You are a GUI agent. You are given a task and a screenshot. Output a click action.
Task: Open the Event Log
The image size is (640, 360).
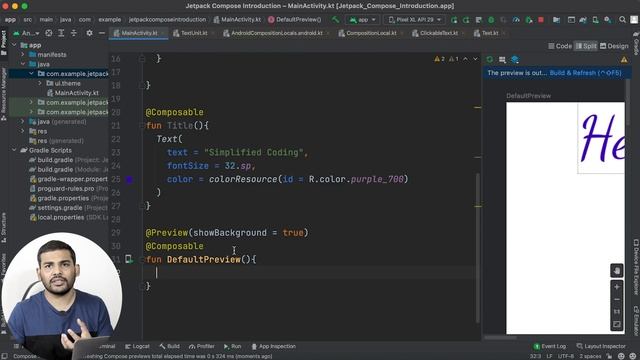[x=550, y=346]
